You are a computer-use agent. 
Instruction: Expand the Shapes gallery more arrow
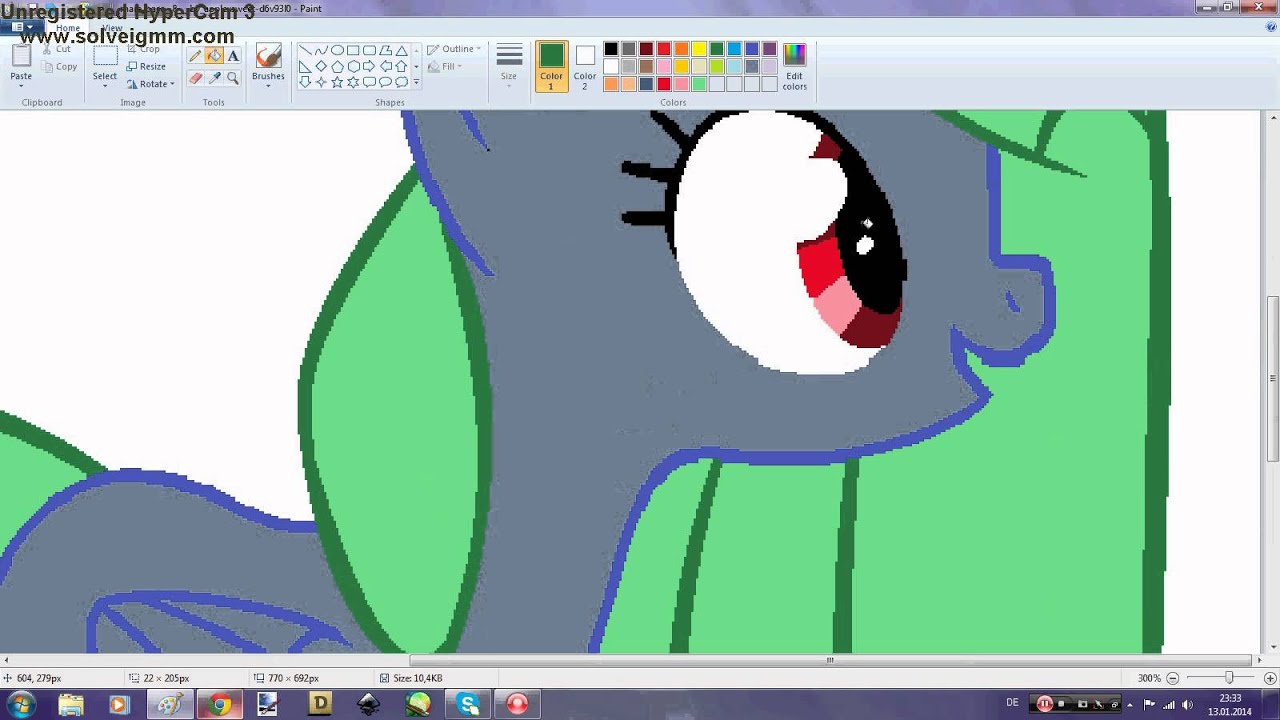(416, 83)
